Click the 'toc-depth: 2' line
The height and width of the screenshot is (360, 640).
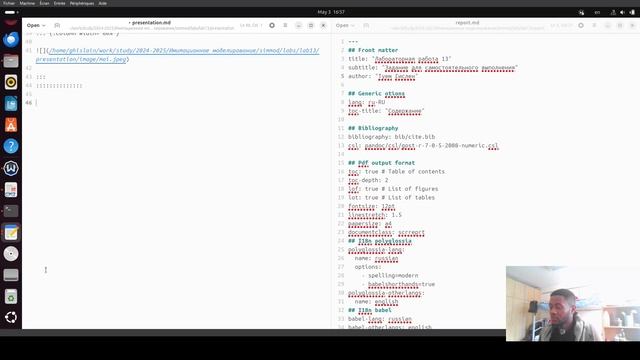(368, 180)
